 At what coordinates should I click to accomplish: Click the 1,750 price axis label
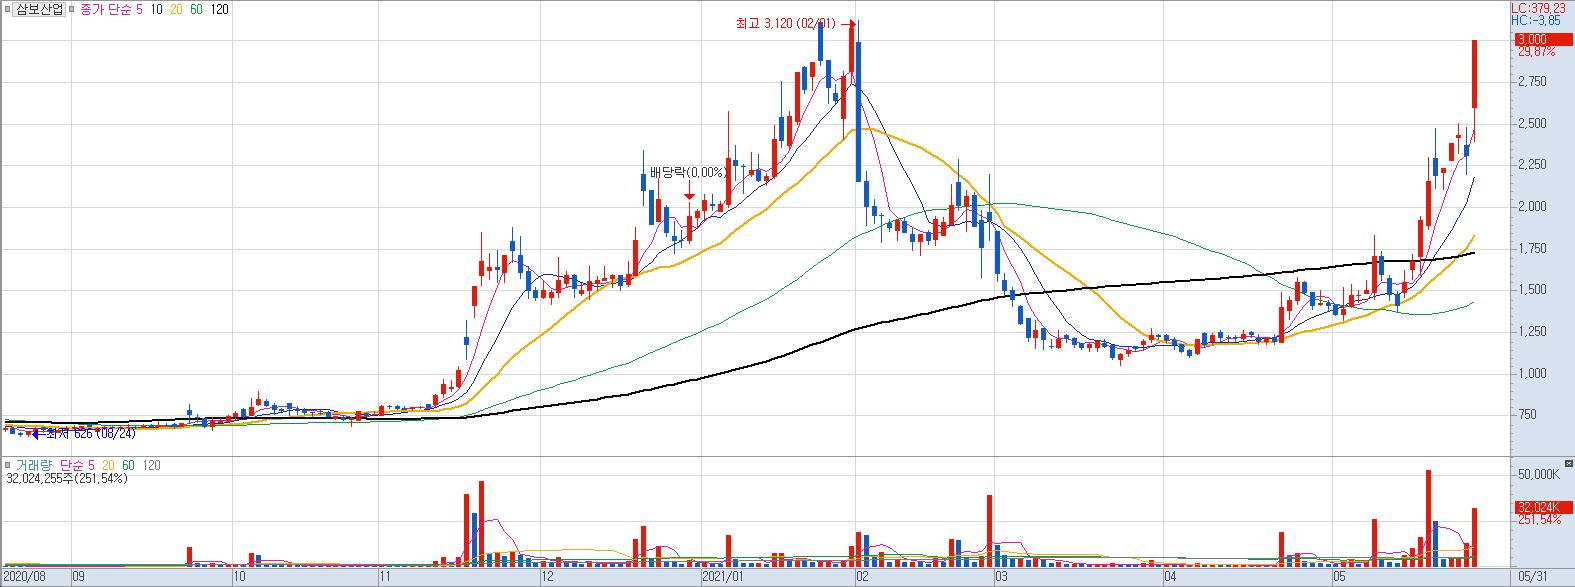click(x=1532, y=249)
